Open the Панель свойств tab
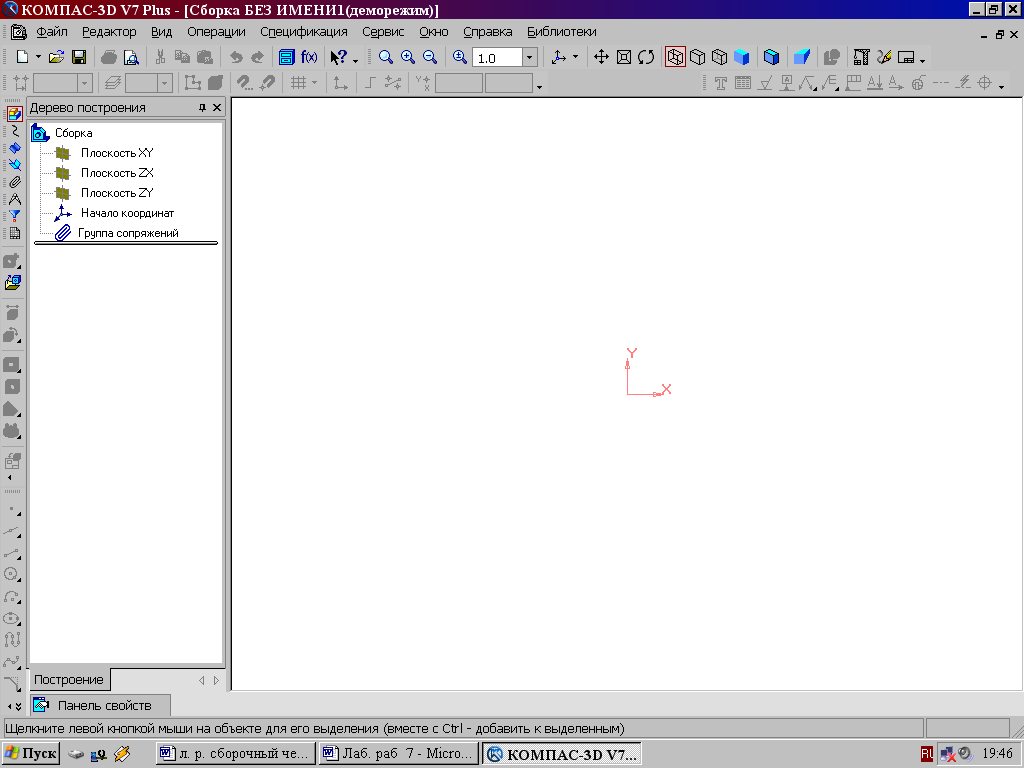This screenshot has height=768, width=1024. [x=100, y=705]
